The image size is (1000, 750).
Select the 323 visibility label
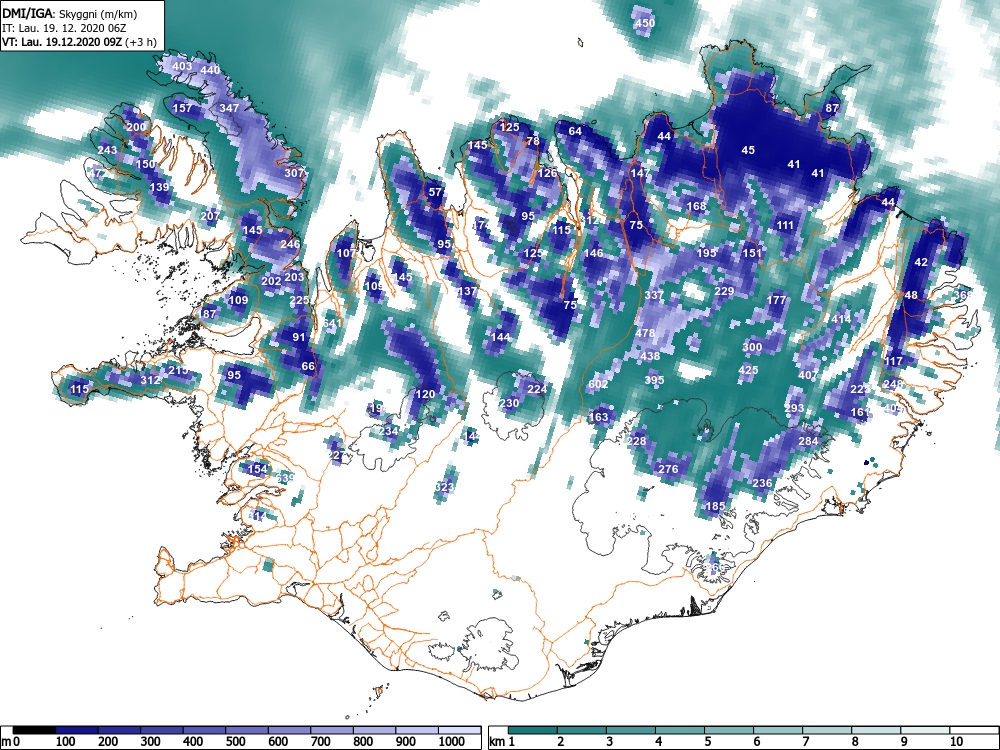[x=444, y=487]
